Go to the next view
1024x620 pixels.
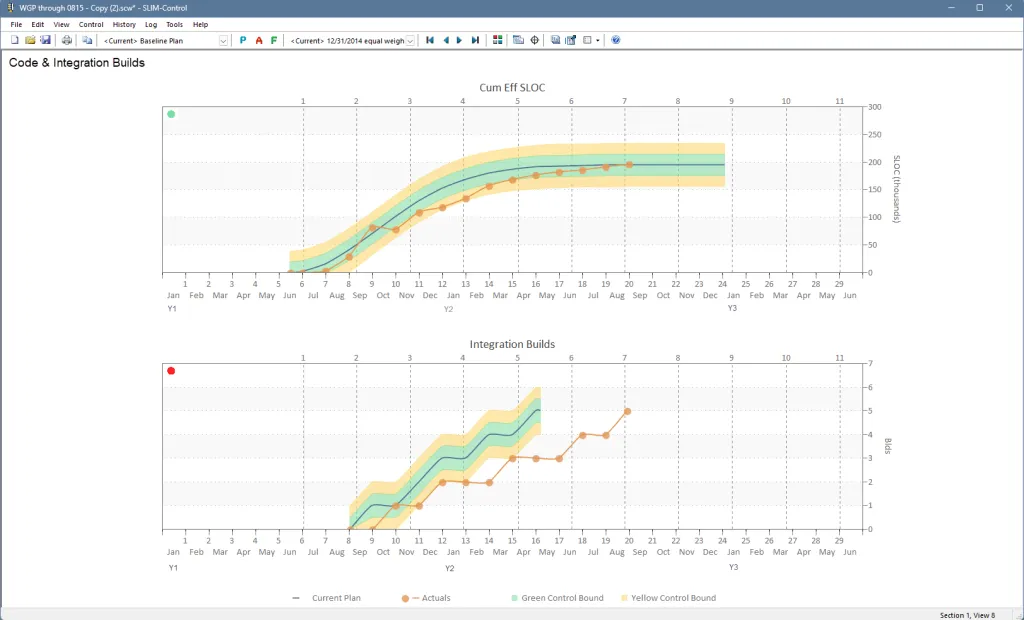click(x=460, y=41)
